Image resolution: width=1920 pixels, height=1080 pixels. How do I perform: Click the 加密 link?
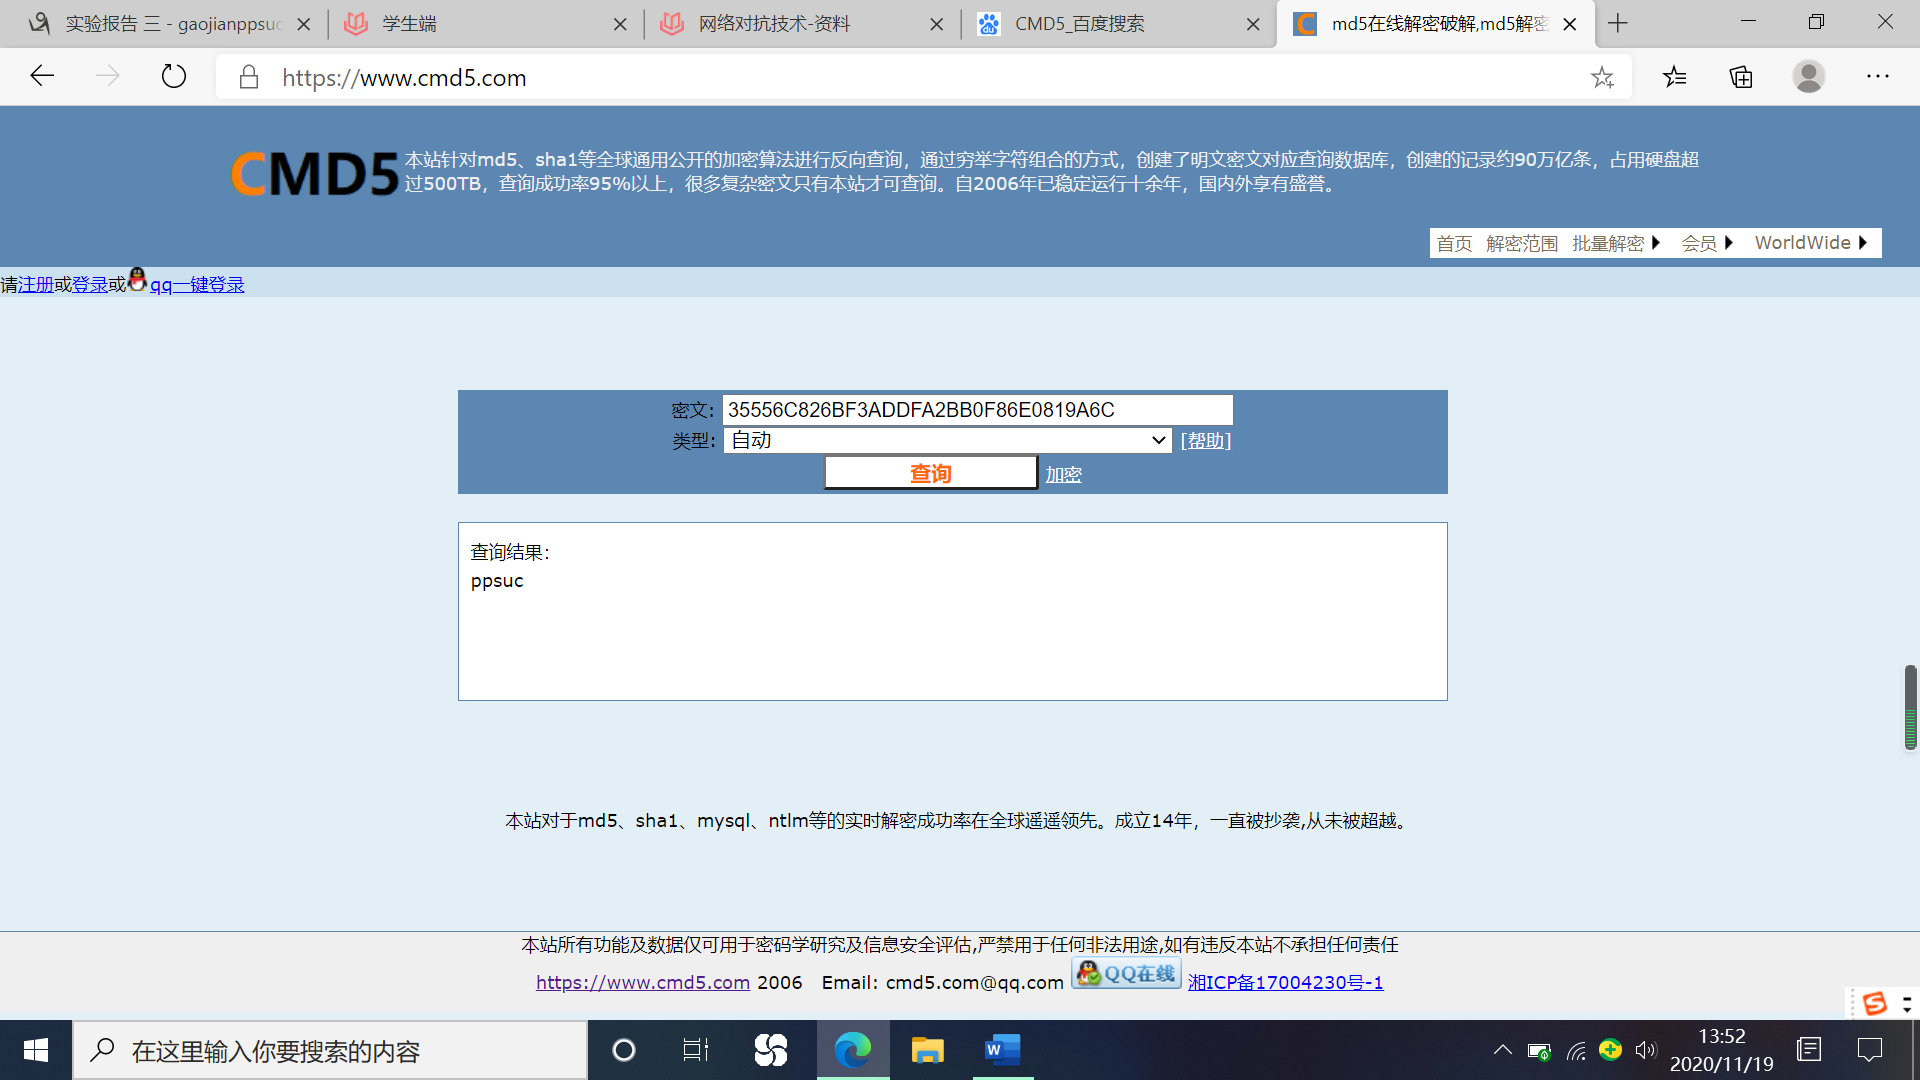[1063, 475]
